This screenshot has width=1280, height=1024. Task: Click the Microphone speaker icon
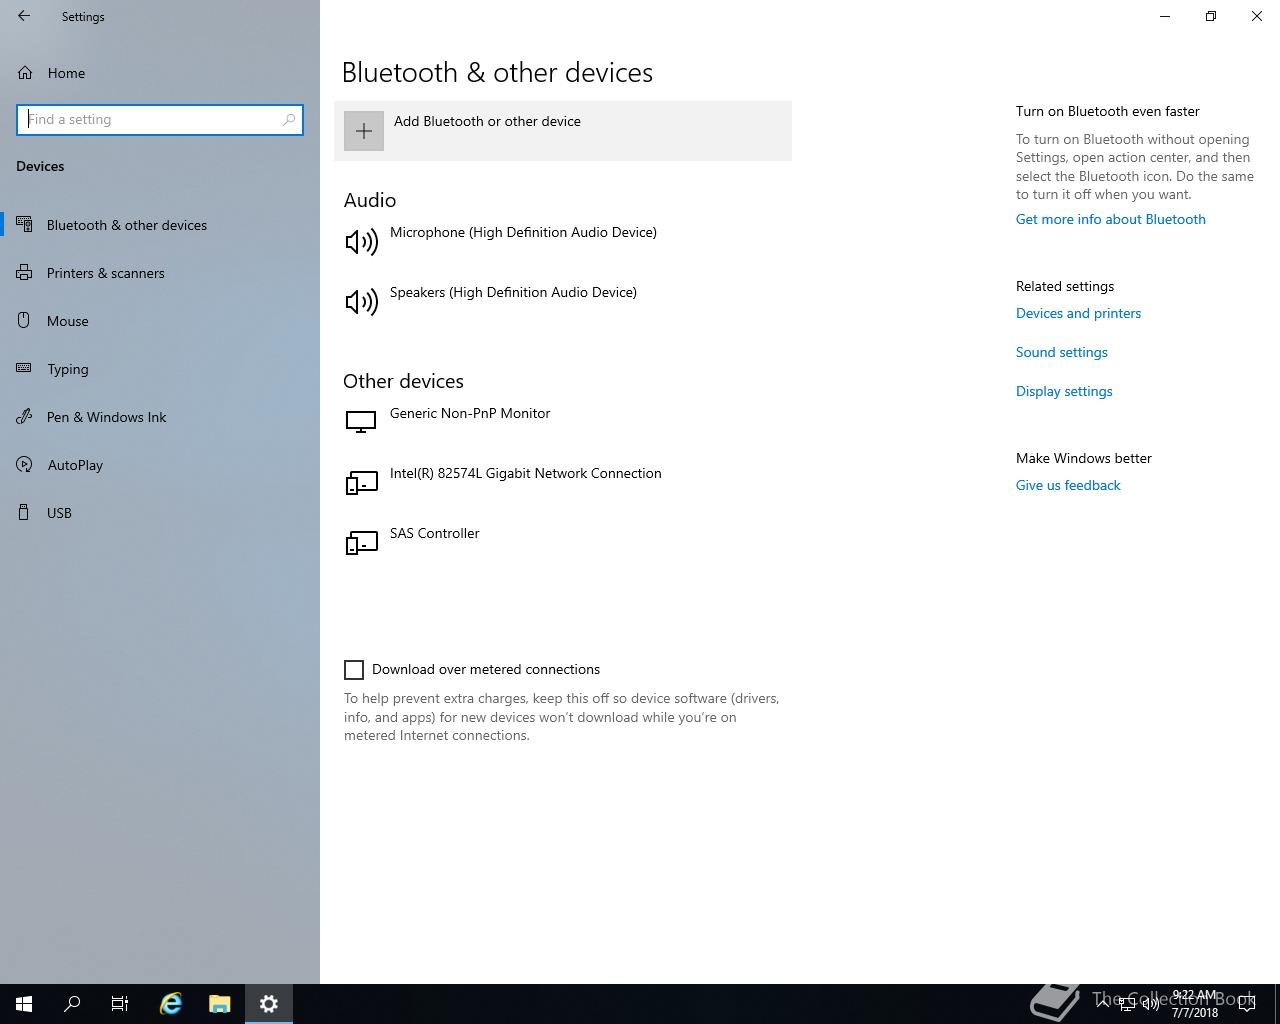coord(361,241)
